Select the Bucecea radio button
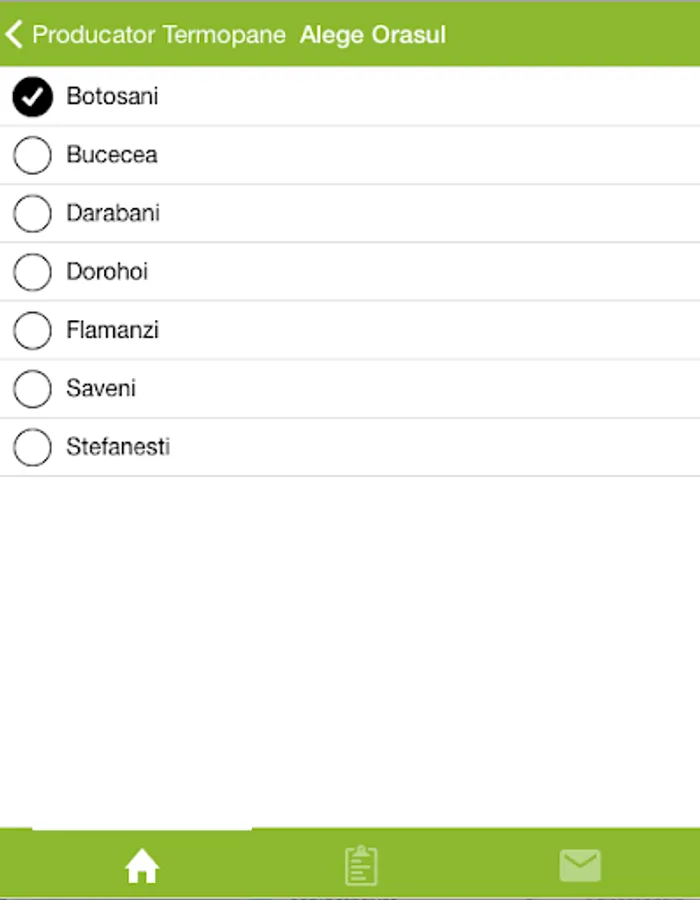Image resolution: width=700 pixels, height=900 pixels. 33,155
